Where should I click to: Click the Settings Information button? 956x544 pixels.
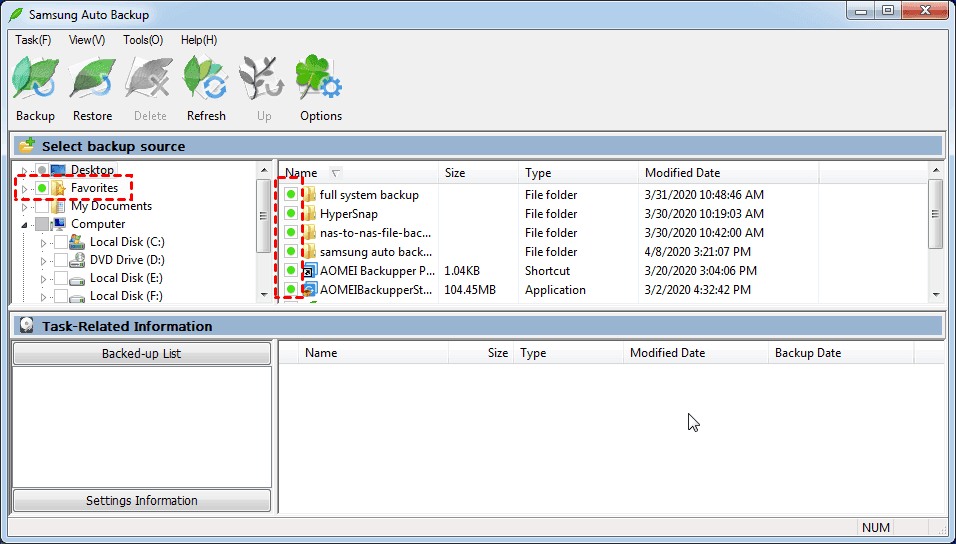point(141,501)
